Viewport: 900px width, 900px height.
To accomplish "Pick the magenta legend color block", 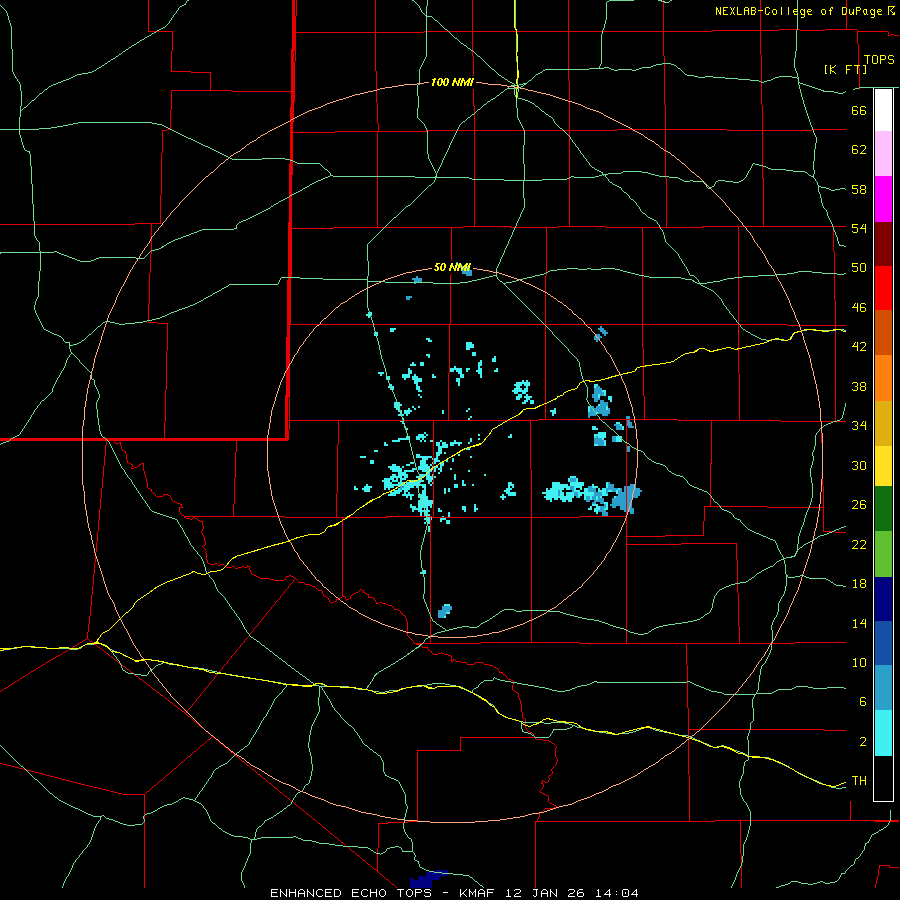I will 883,199.
